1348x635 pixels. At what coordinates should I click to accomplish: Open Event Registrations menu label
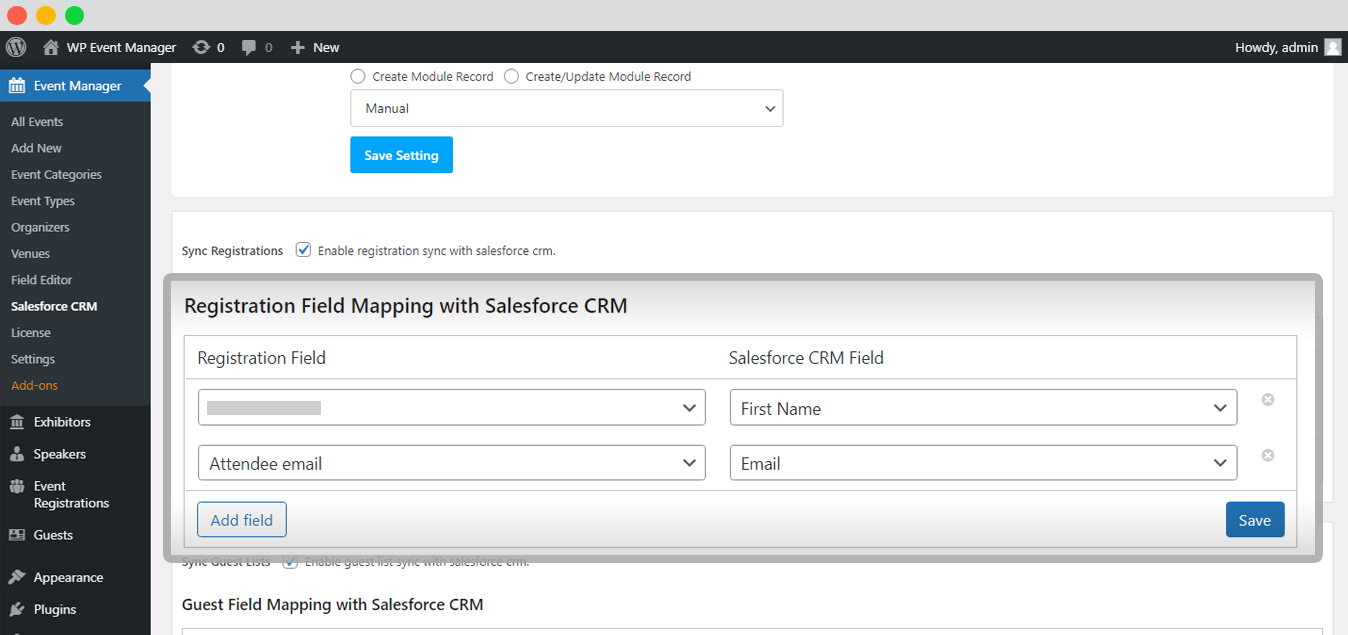click(x=71, y=494)
